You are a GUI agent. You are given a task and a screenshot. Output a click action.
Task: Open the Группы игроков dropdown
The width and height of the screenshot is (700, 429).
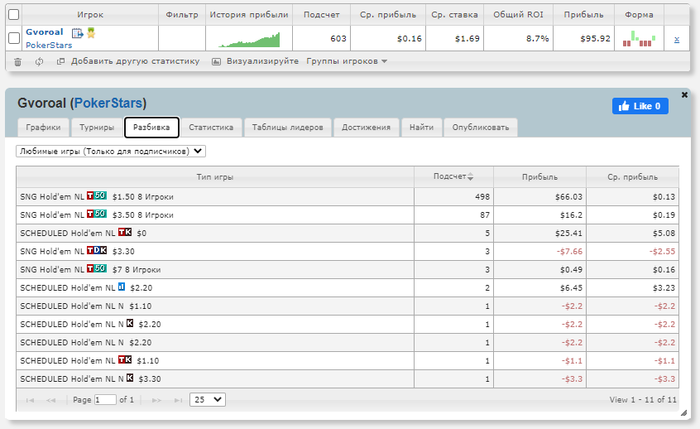point(346,61)
